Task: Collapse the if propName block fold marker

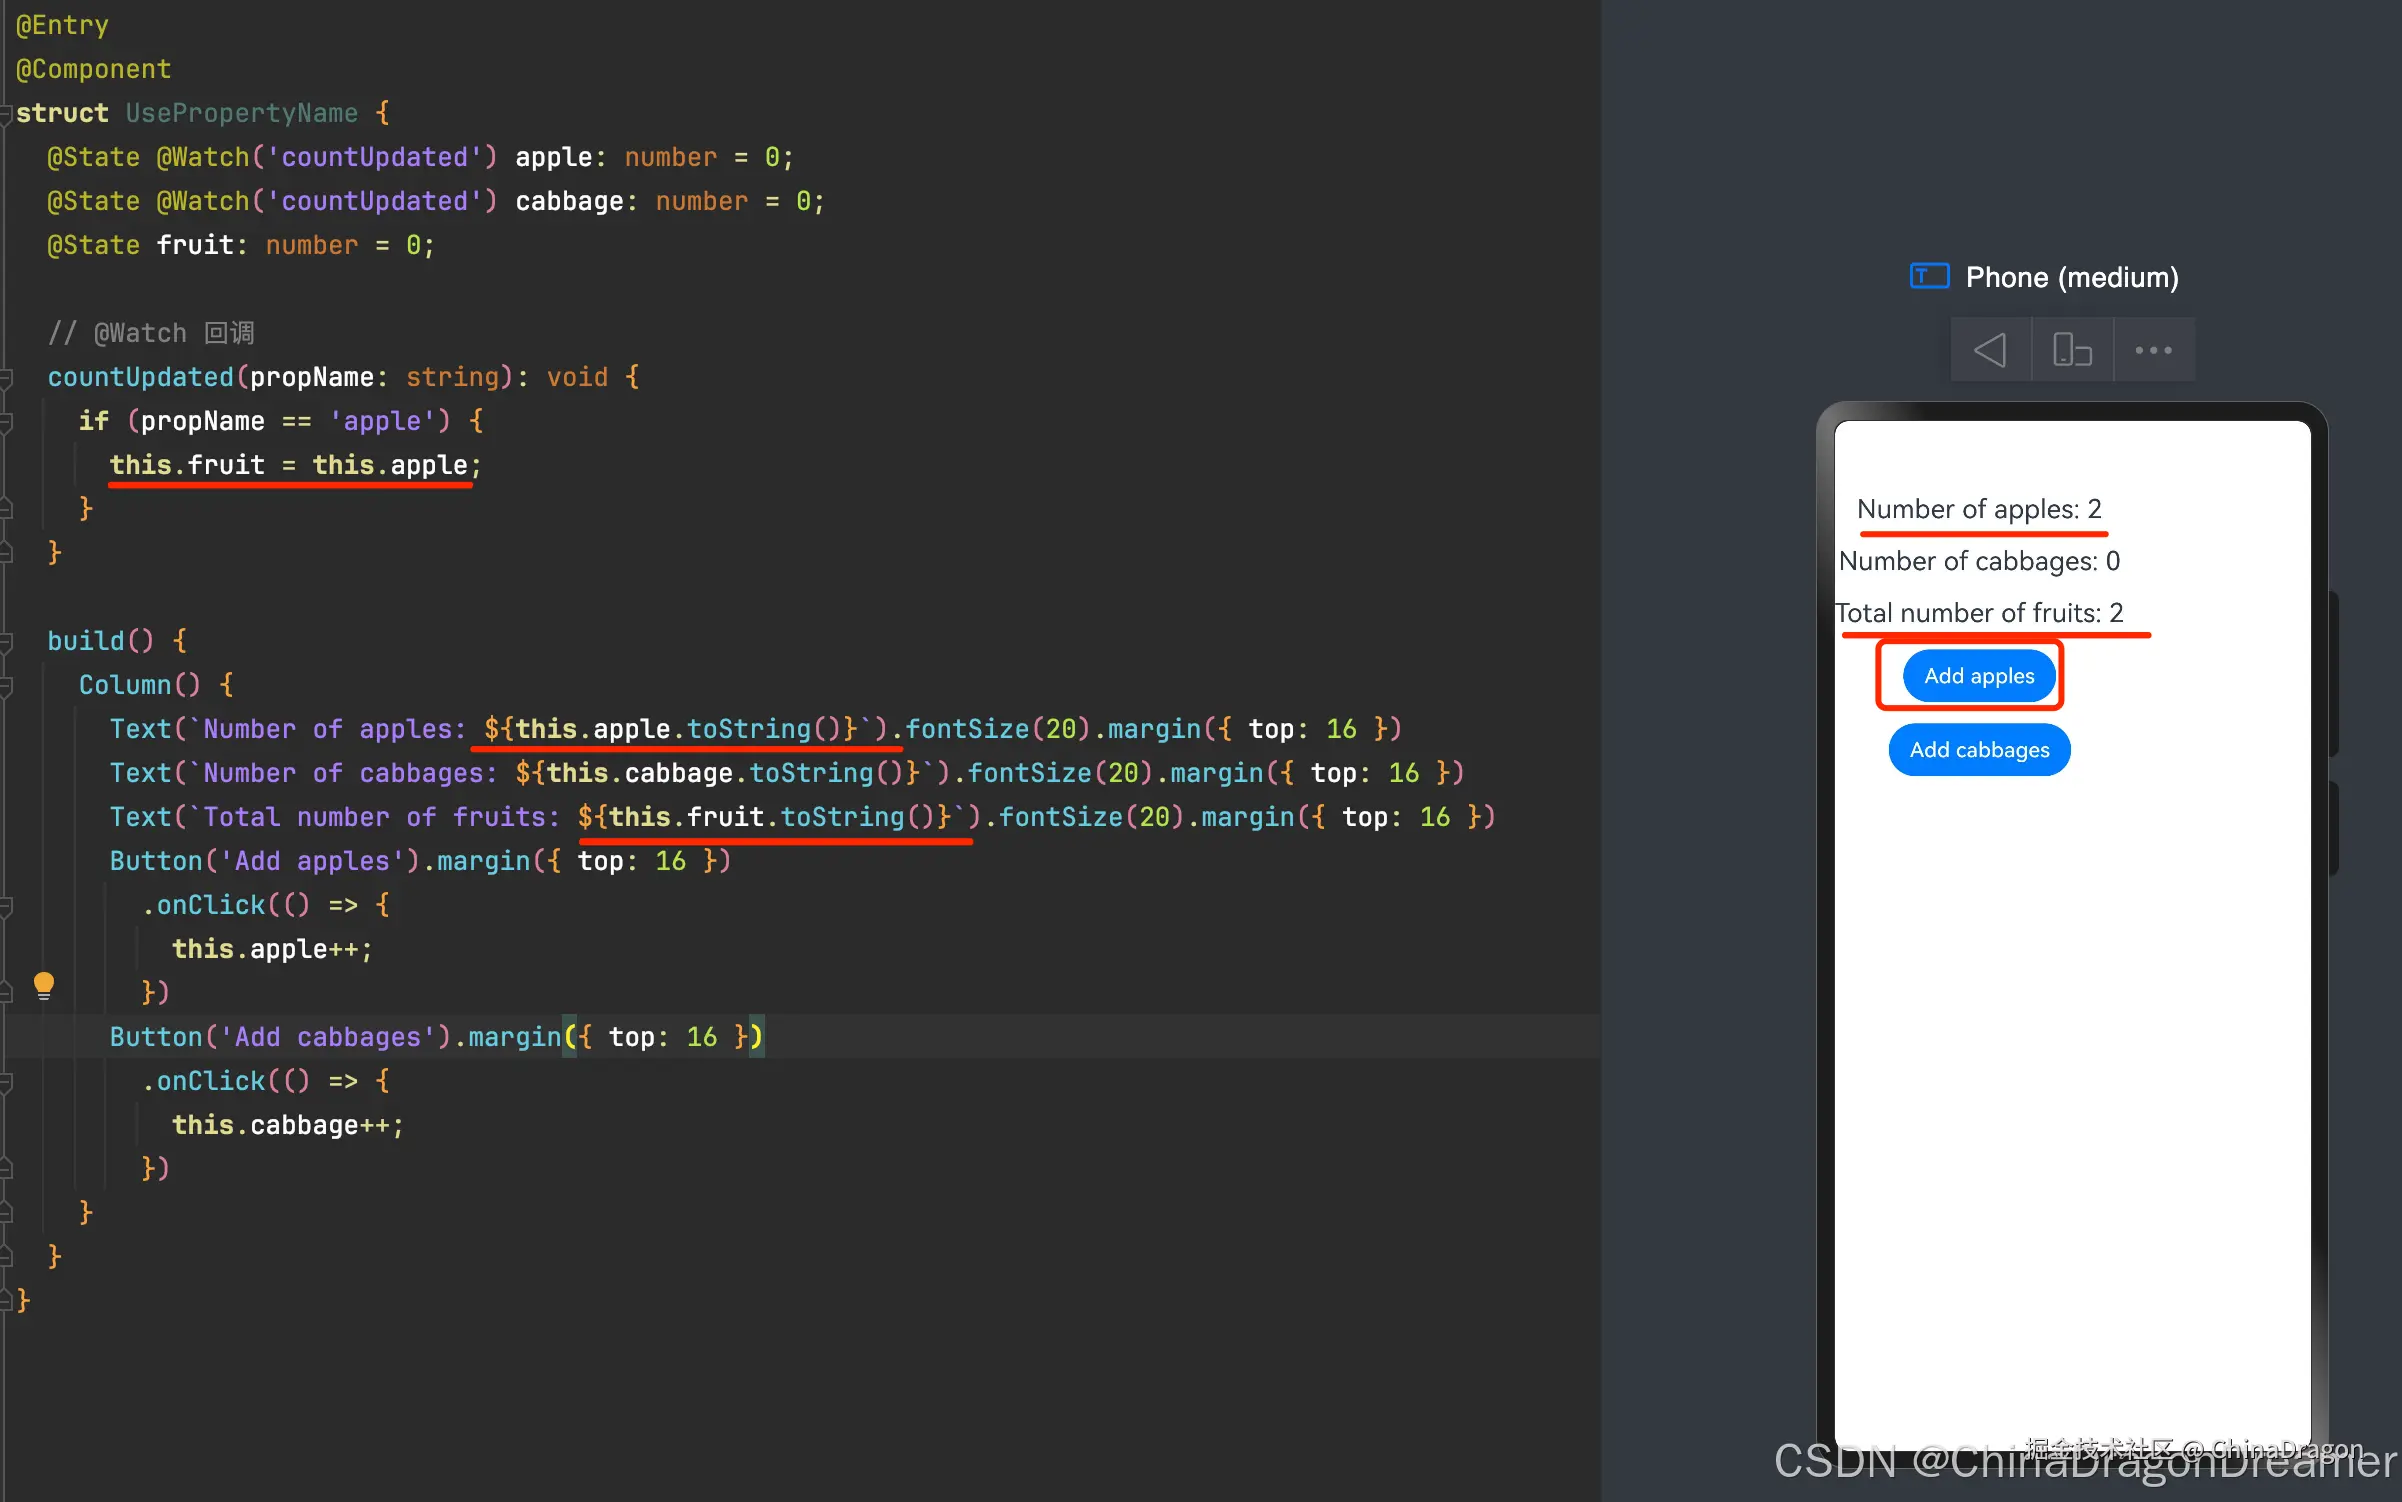Action: (x=5, y=422)
